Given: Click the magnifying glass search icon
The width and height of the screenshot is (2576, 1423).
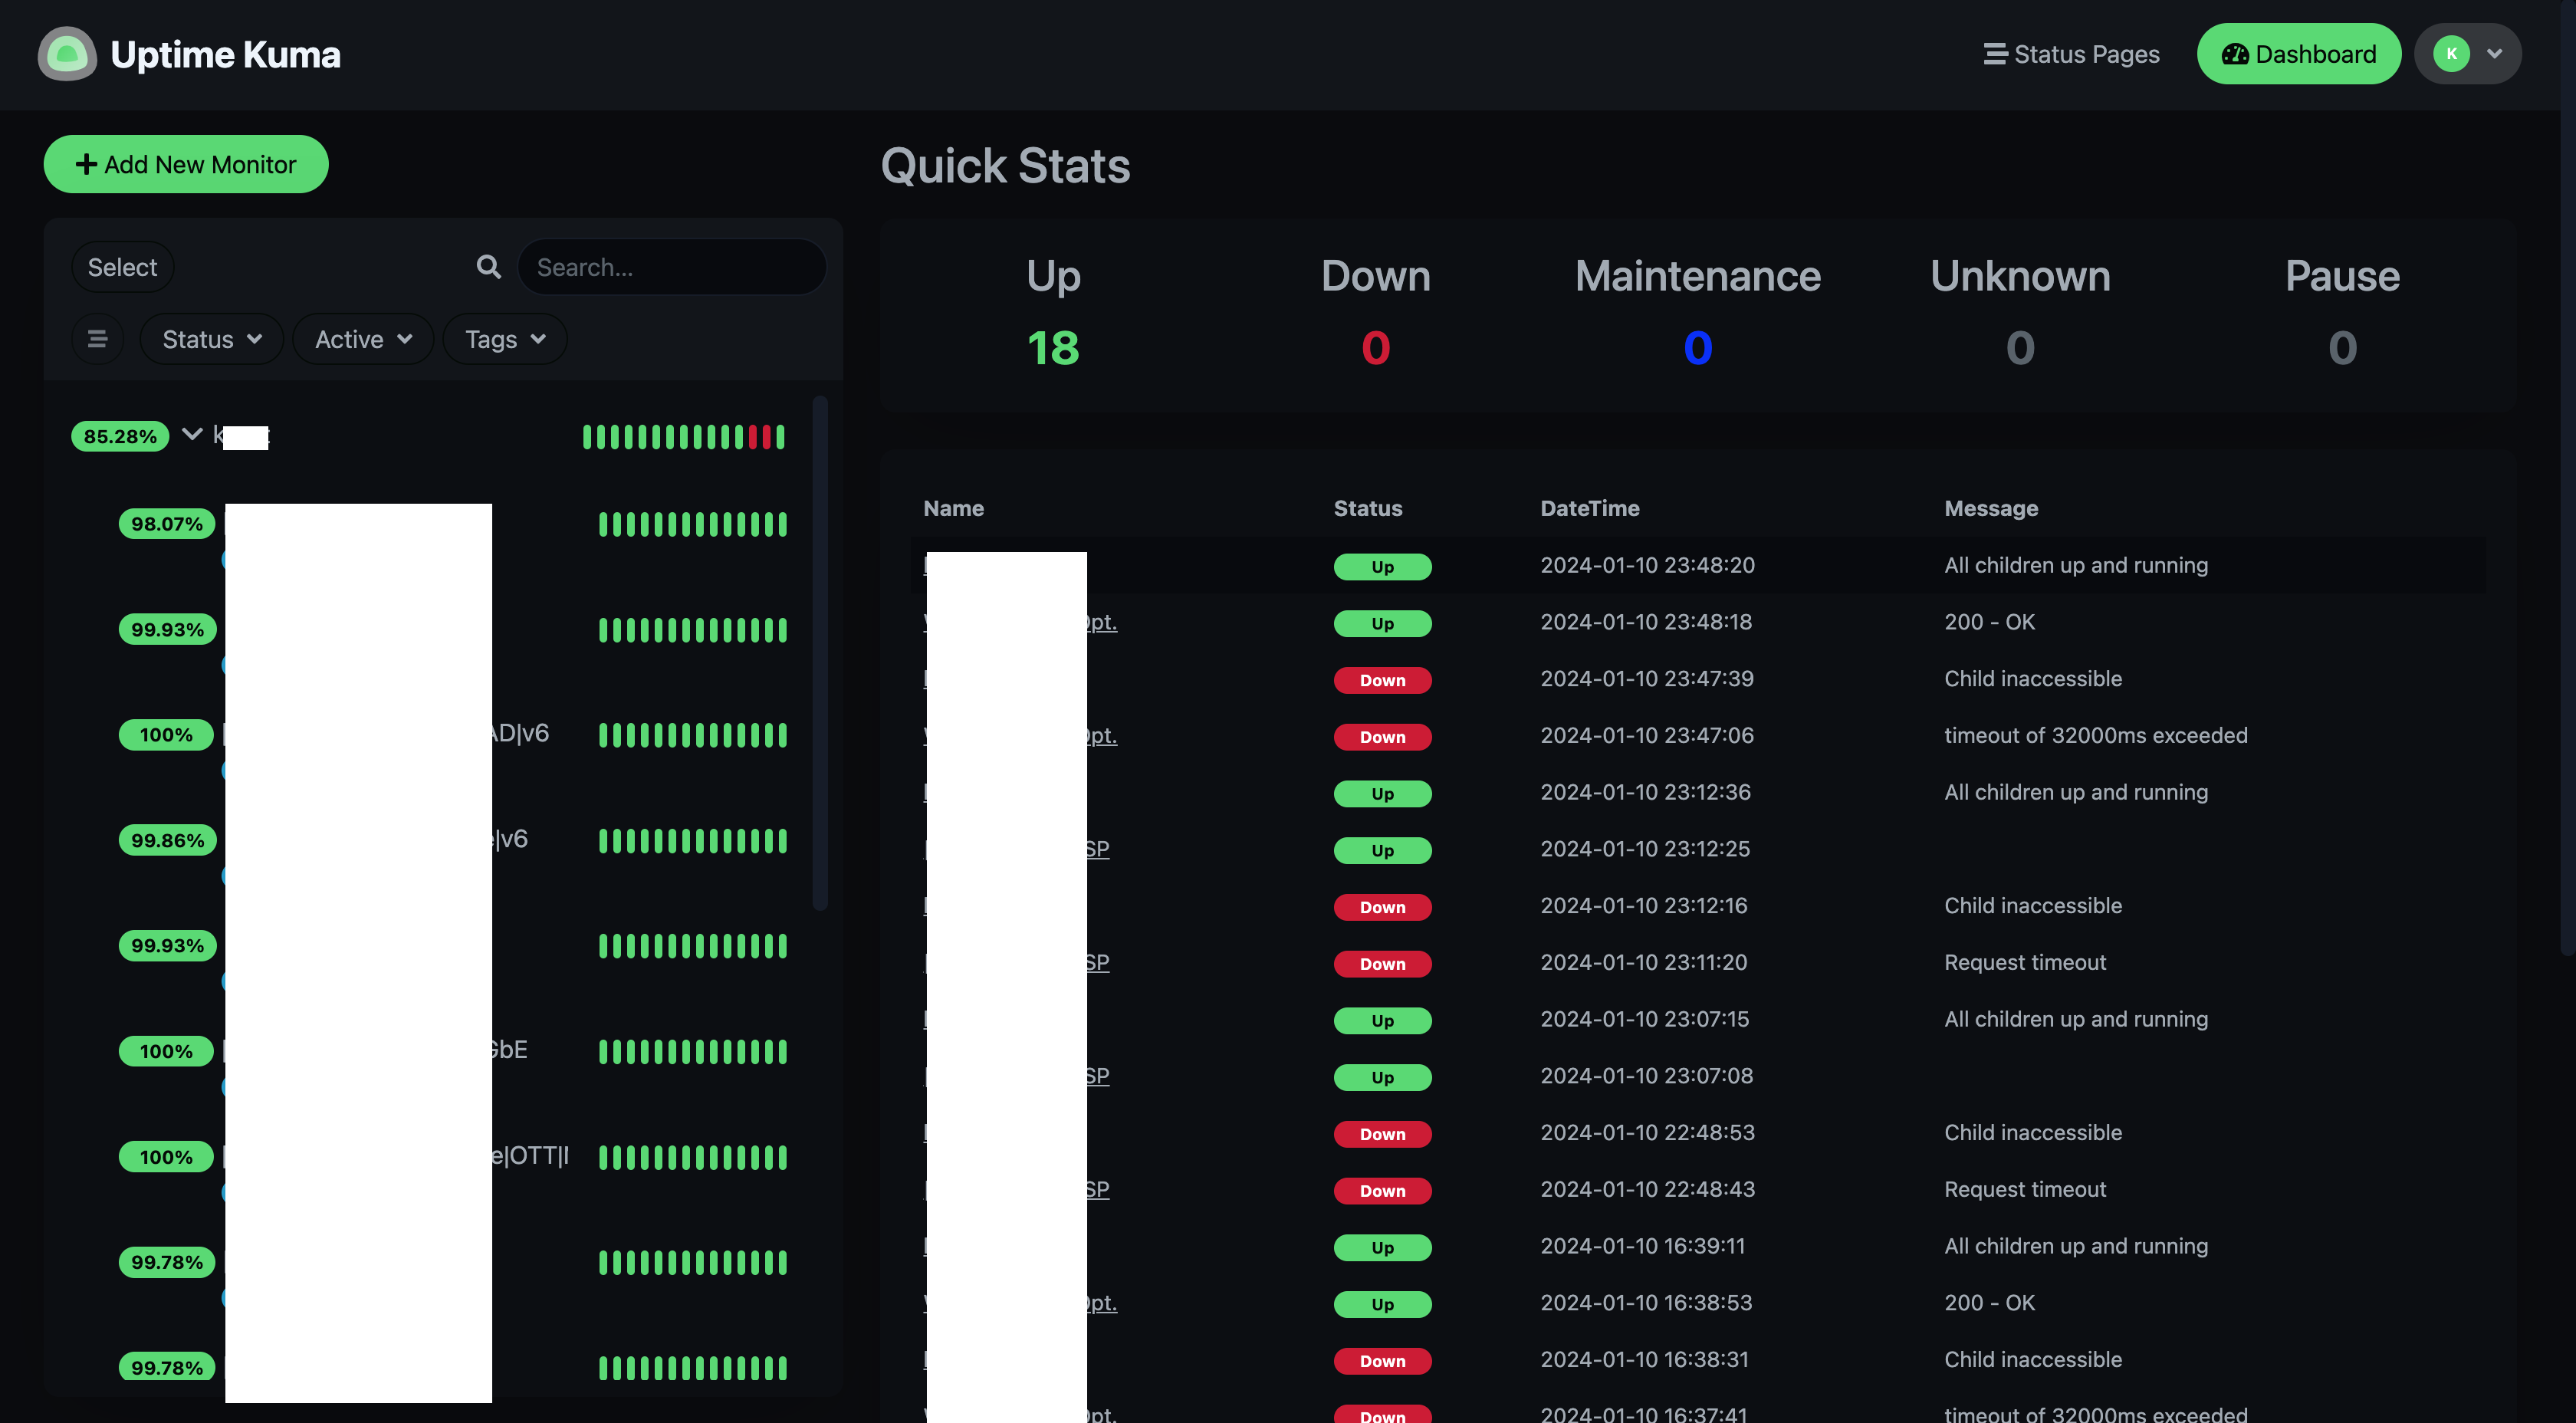Looking at the screenshot, I should (488, 267).
